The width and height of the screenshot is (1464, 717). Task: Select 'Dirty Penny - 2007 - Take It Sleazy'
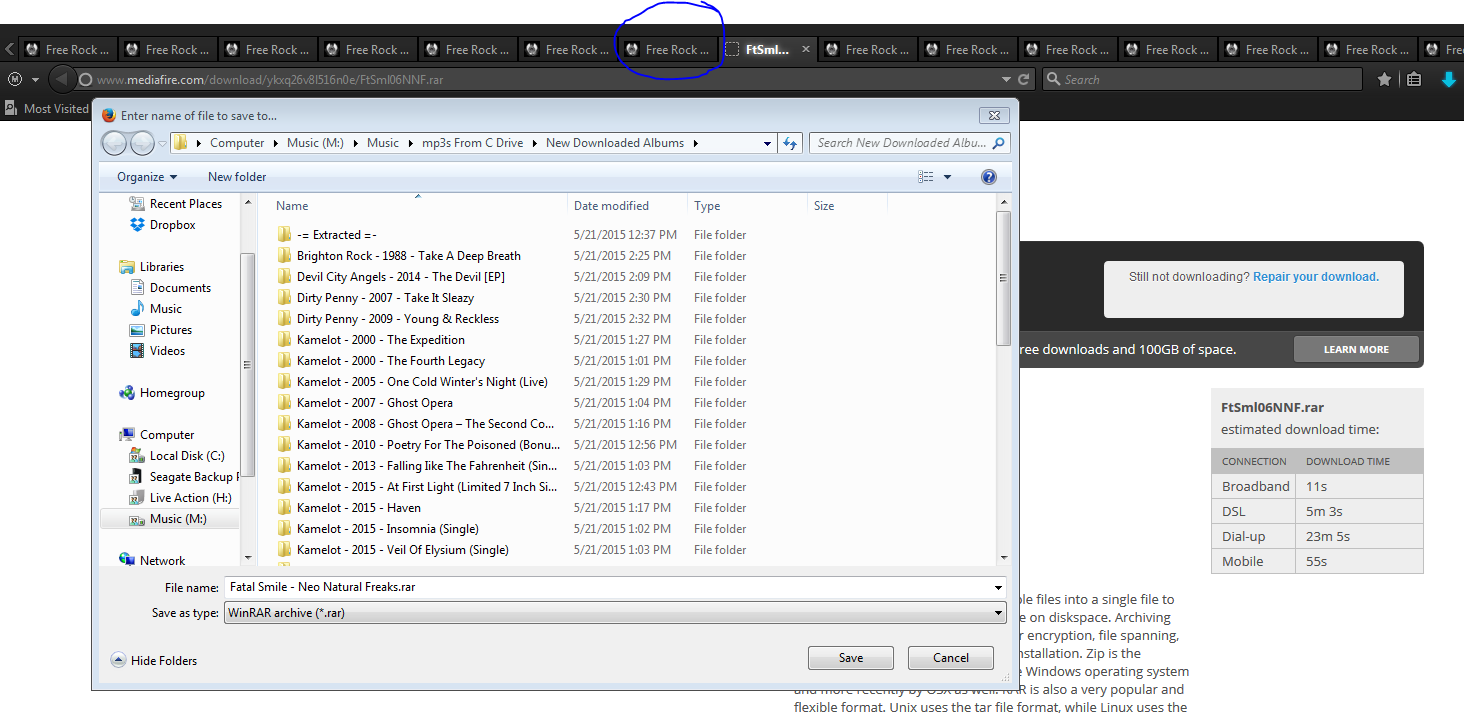(386, 298)
